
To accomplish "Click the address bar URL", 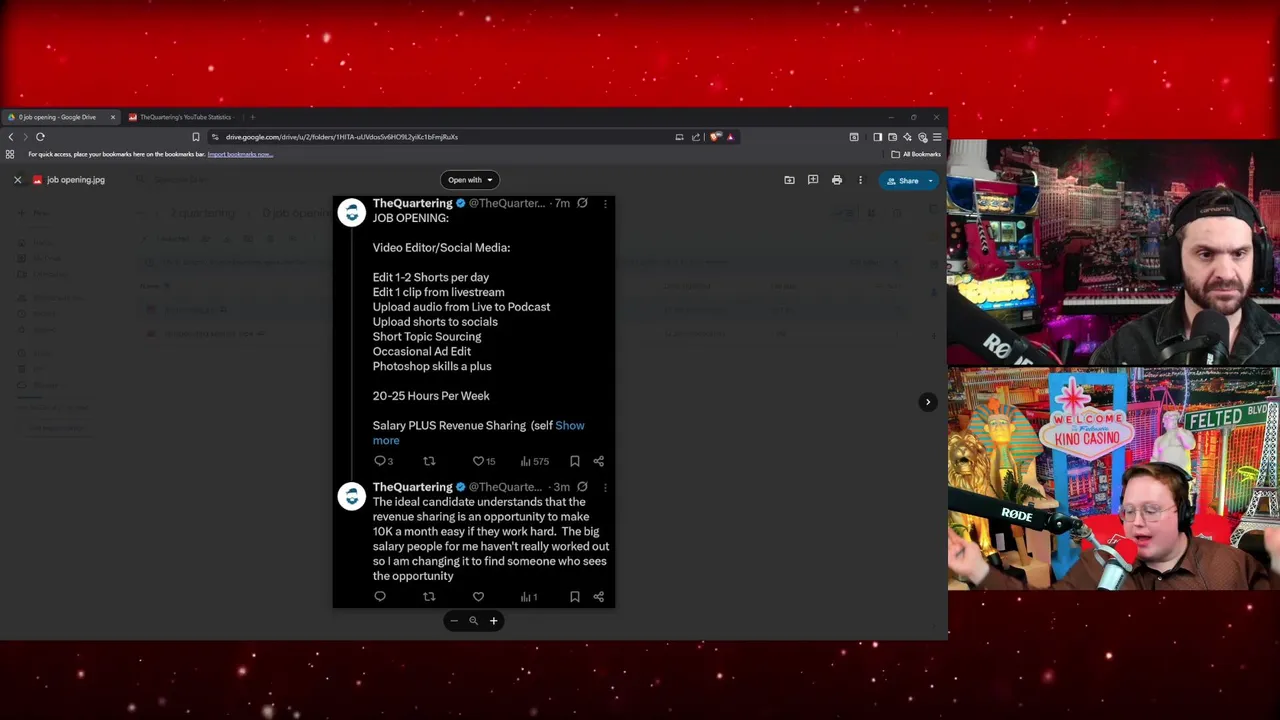I will pos(342,137).
